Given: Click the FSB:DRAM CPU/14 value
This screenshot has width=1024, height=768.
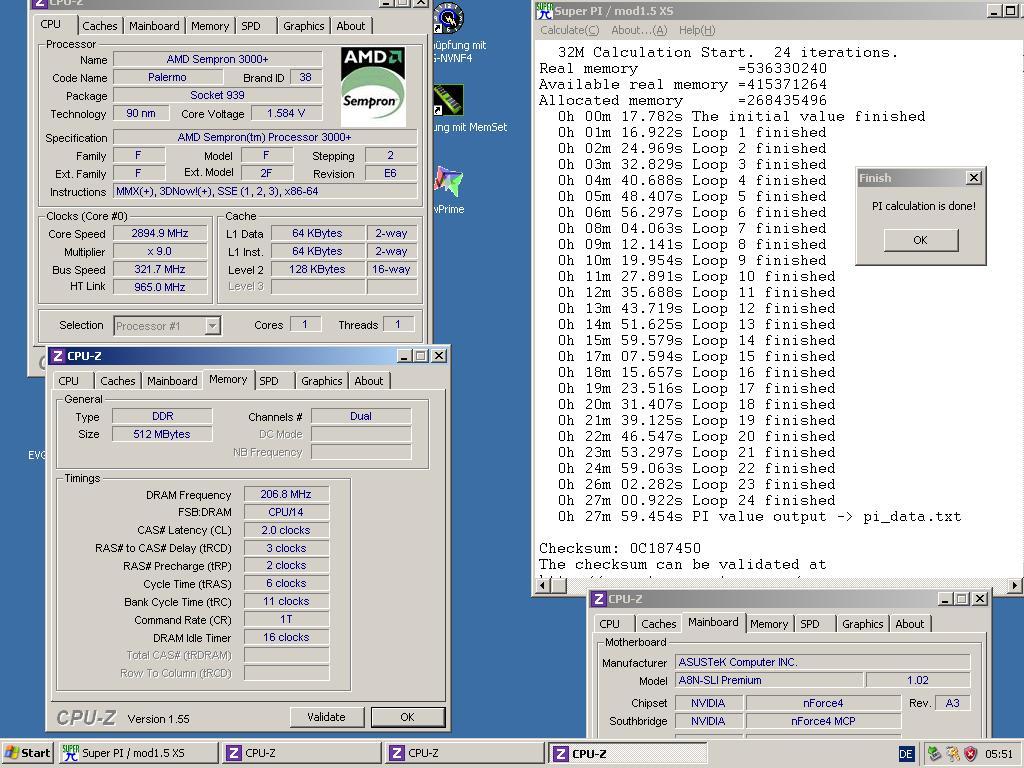Looking at the screenshot, I should 286,512.
